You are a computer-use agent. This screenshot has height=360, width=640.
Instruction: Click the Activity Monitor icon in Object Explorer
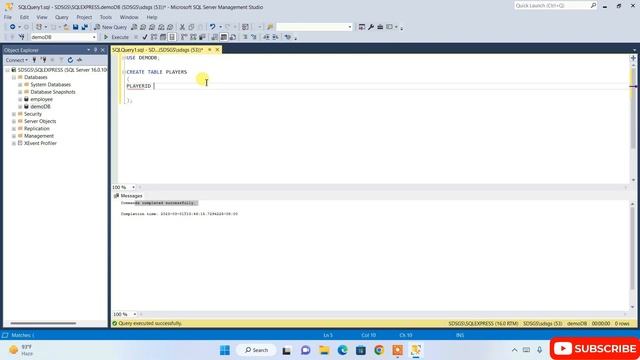point(80,60)
